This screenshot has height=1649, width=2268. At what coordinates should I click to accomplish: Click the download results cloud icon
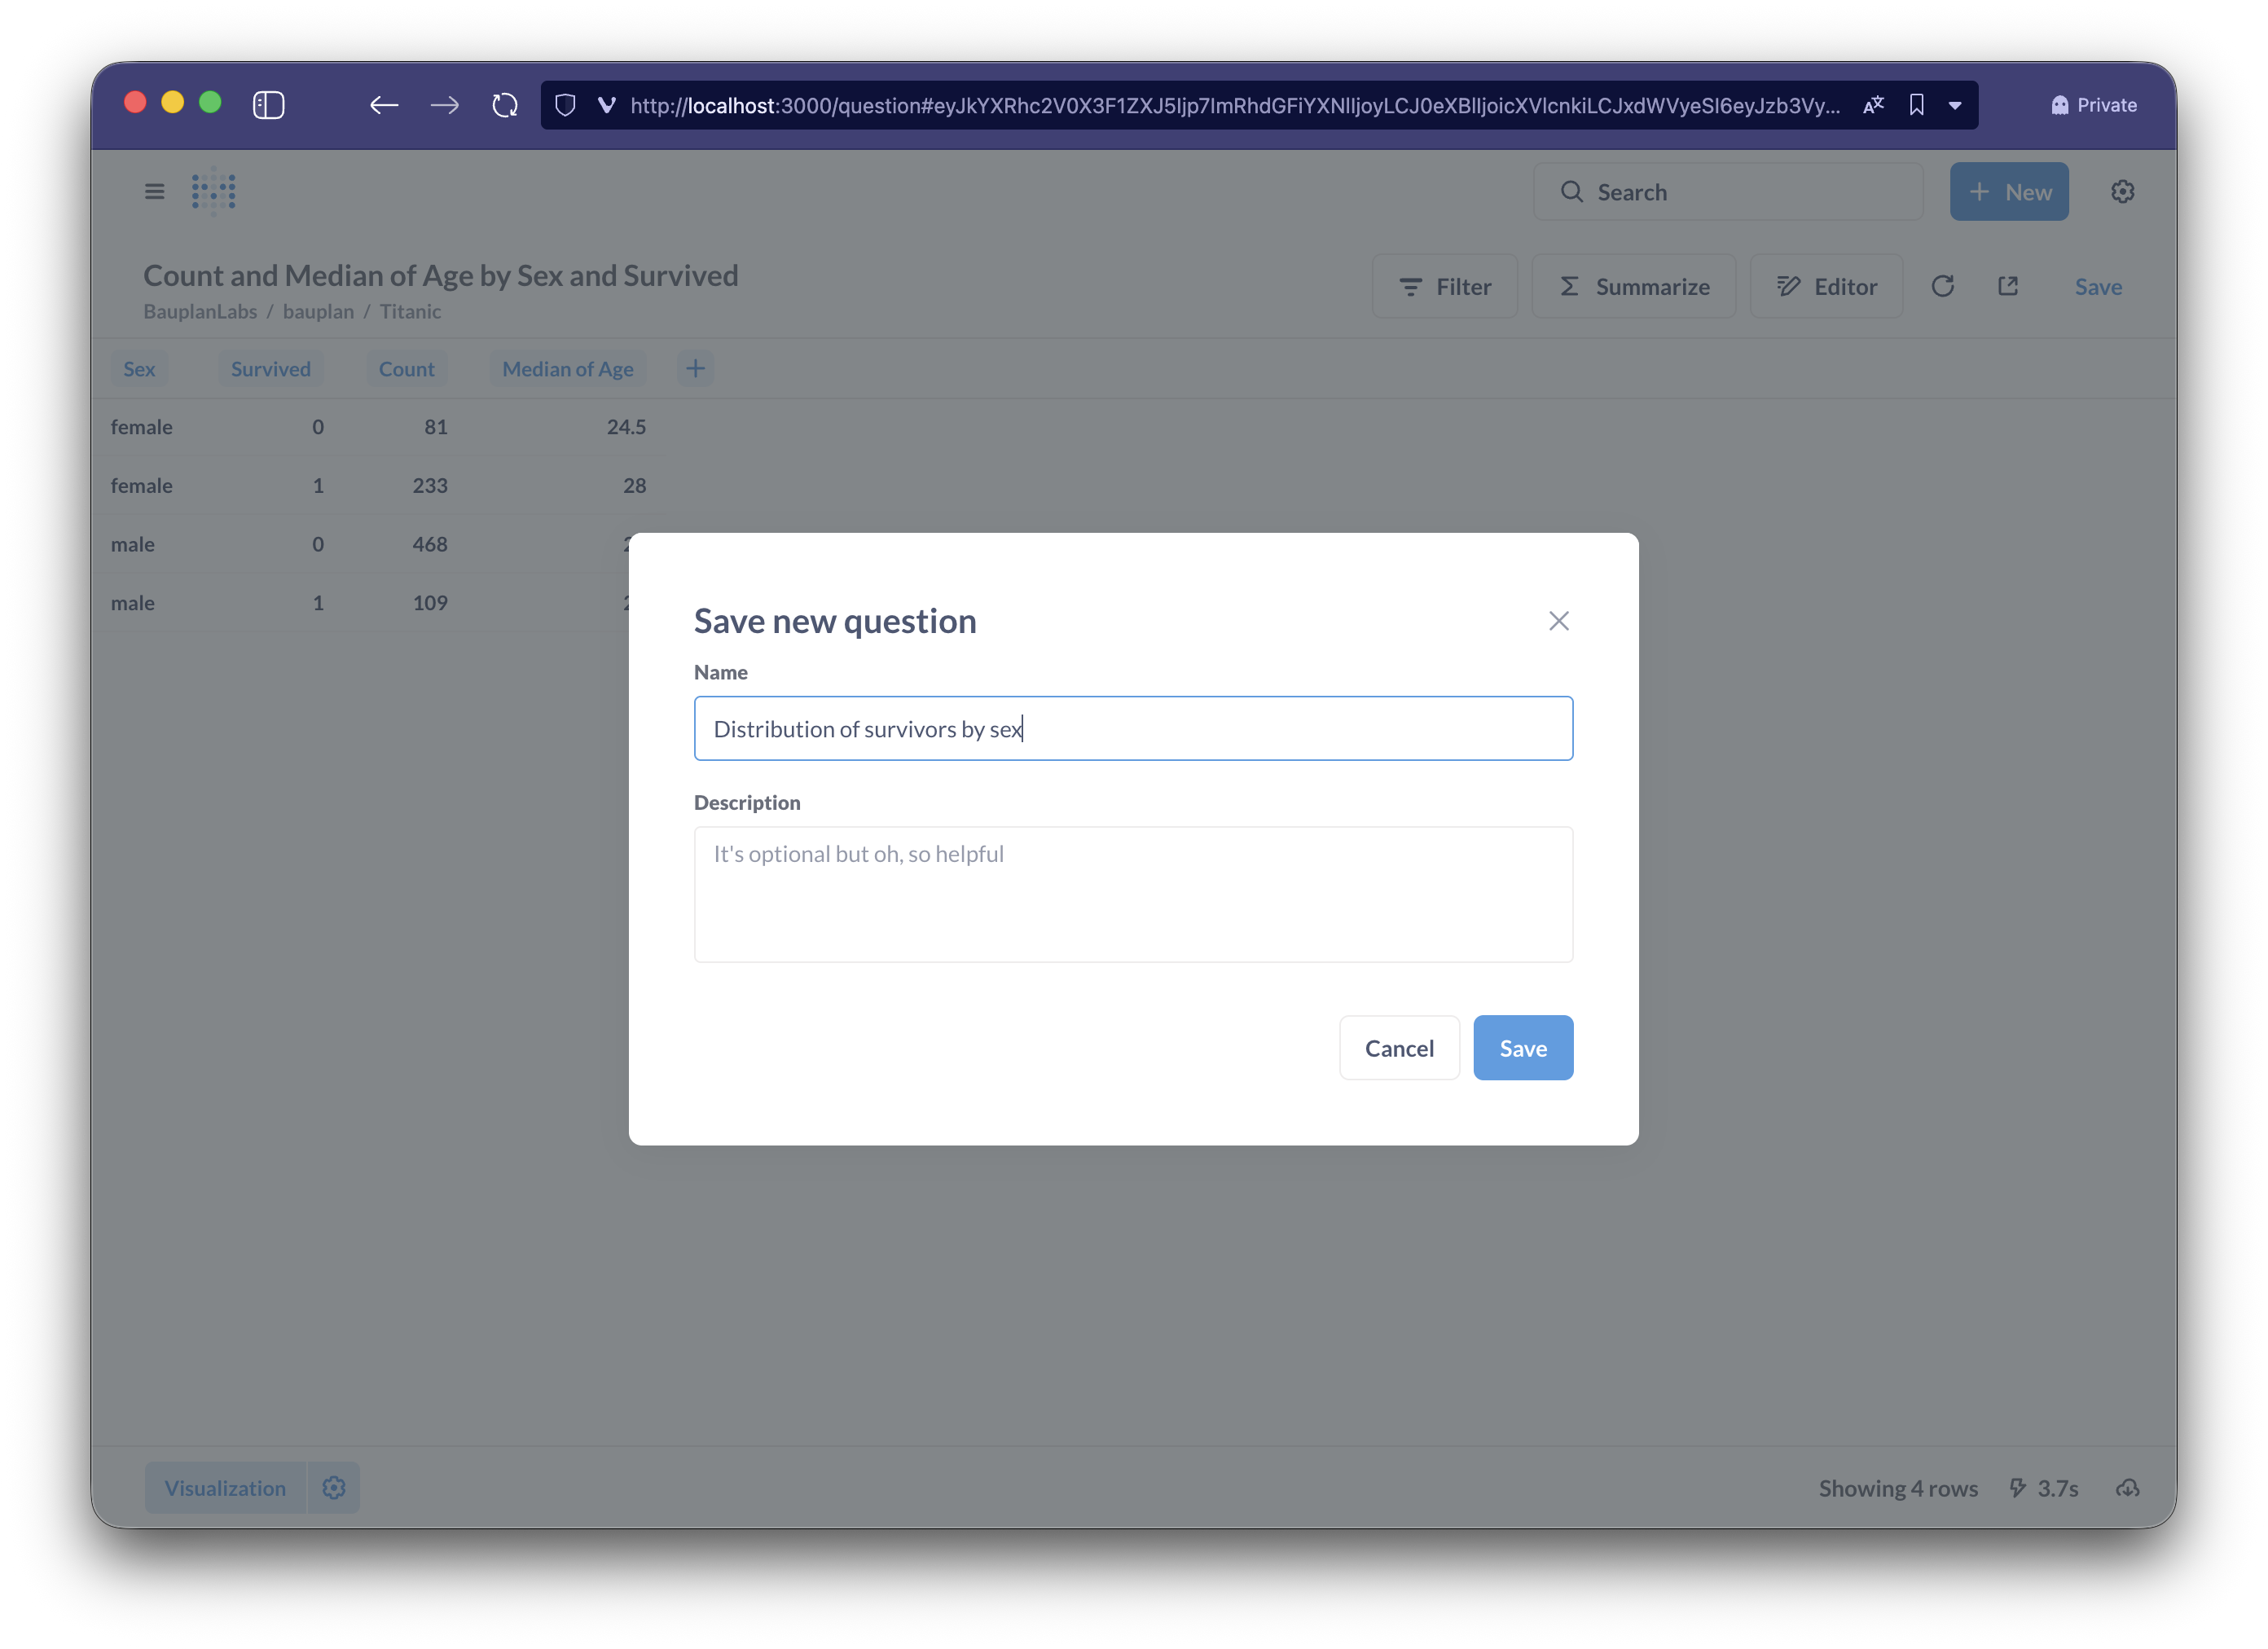pyautogui.click(x=2127, y=1488)
